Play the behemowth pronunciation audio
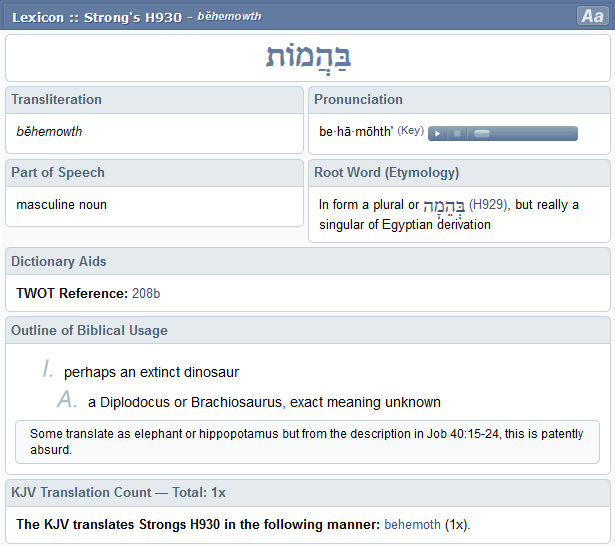Viewport: 615px width, 546px height. pos(437,133)
